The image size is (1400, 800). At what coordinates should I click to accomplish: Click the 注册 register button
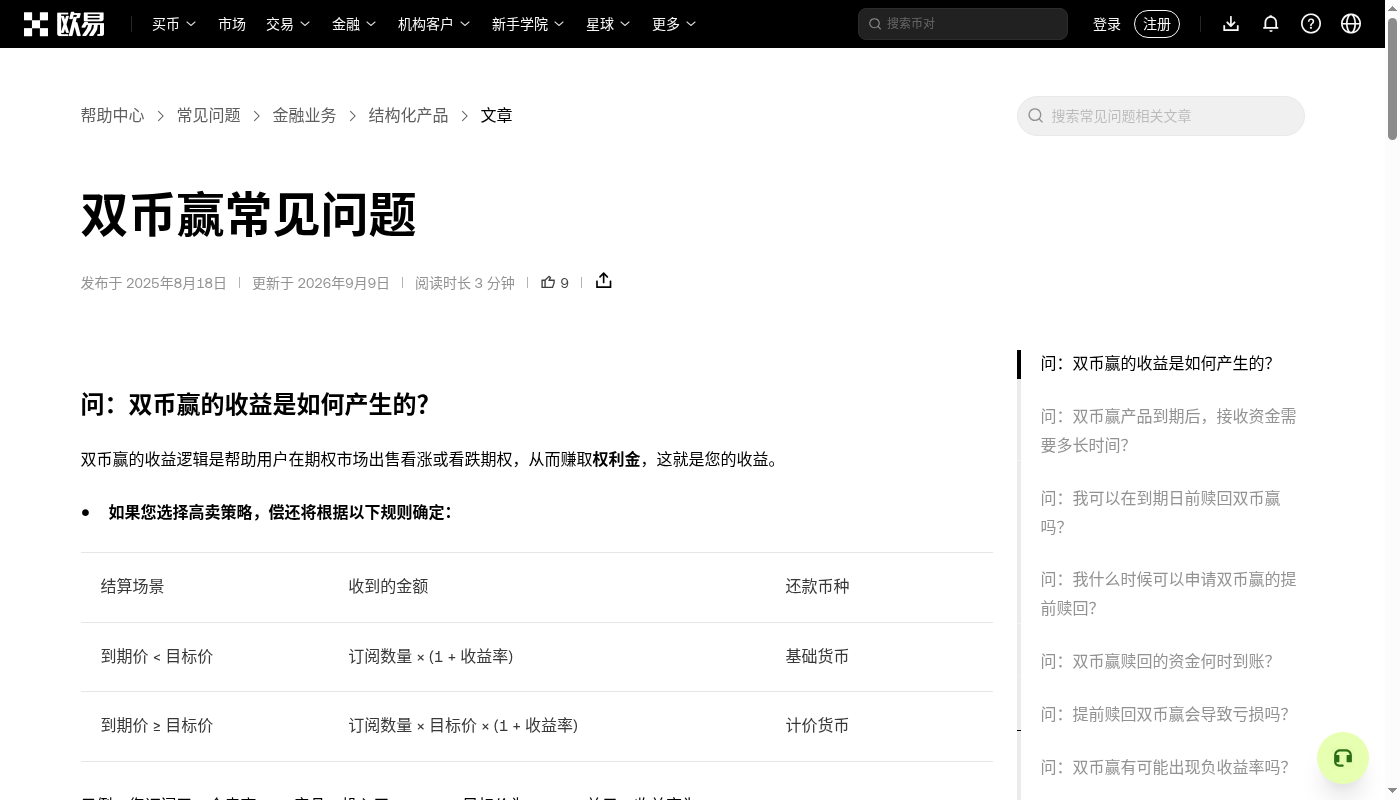1157,24
